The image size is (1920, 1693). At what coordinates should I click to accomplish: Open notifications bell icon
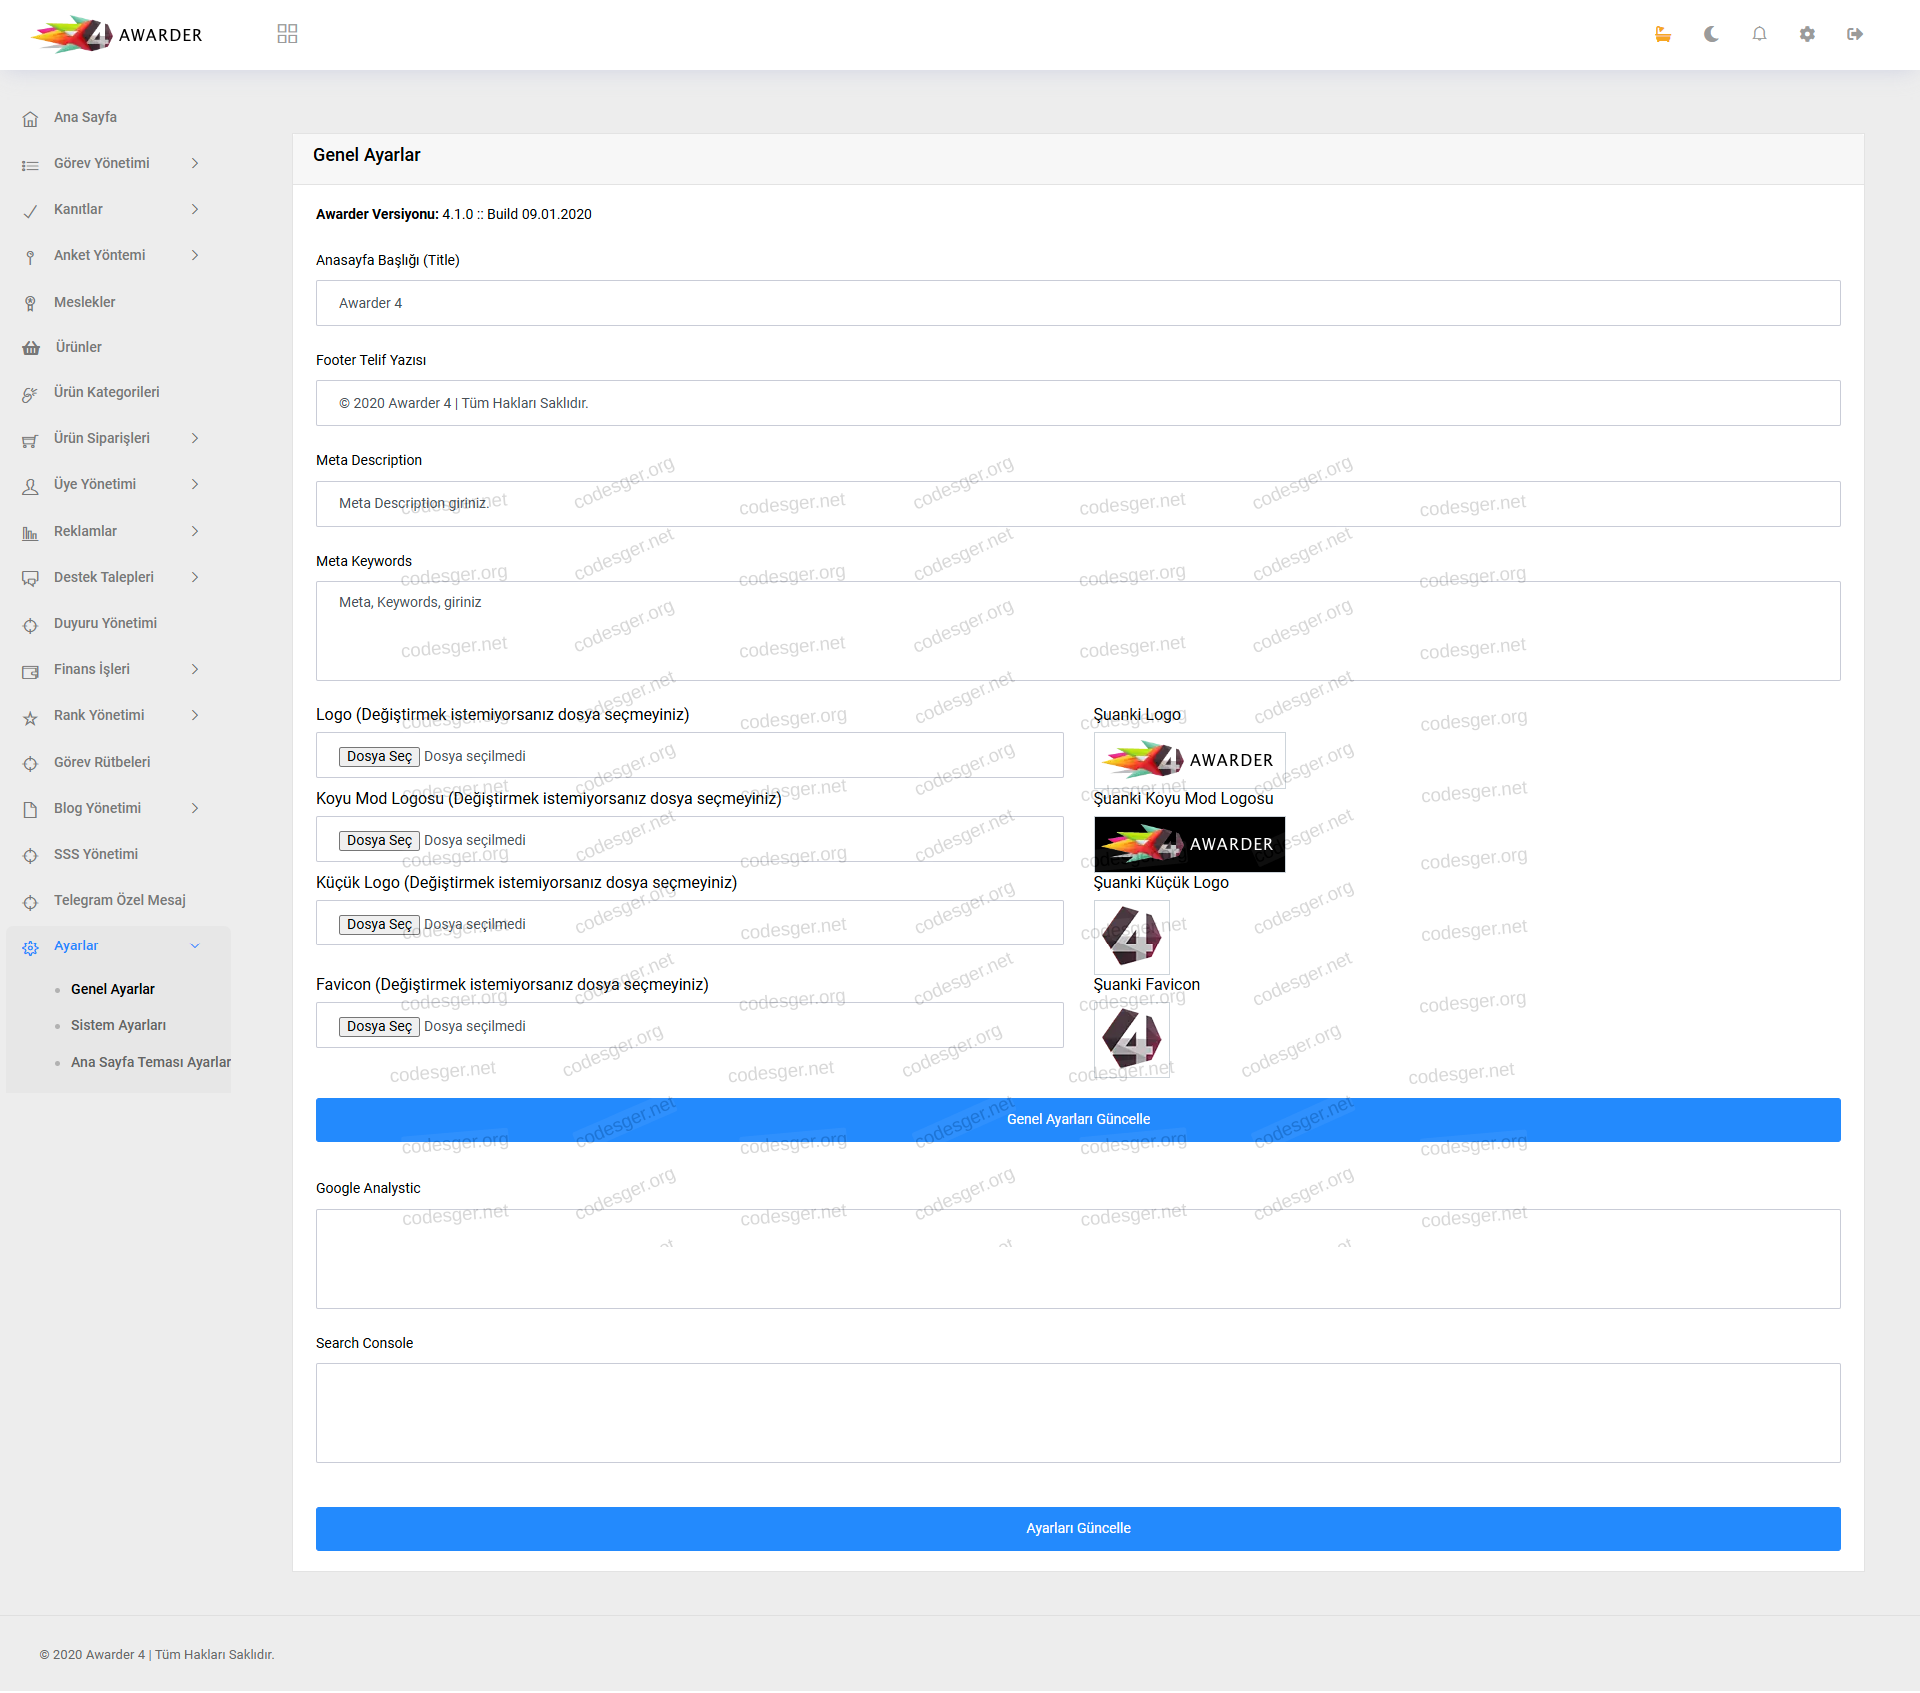pyautogui.click(x=1759, y=34)
